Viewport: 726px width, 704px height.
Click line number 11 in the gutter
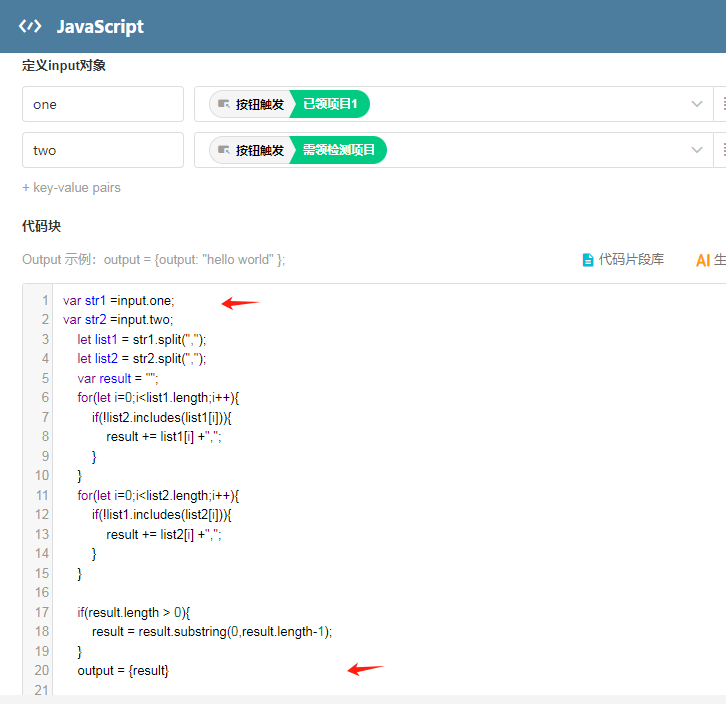pyautogui.click(x=42, y=495)
